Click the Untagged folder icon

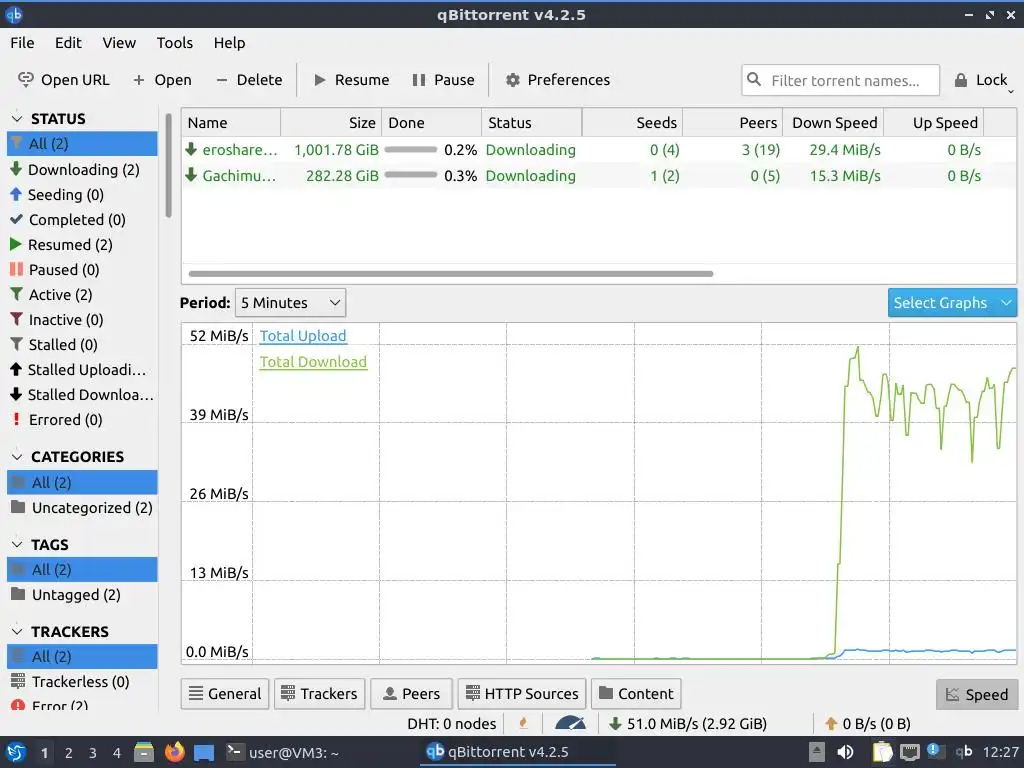click(18, 594)
